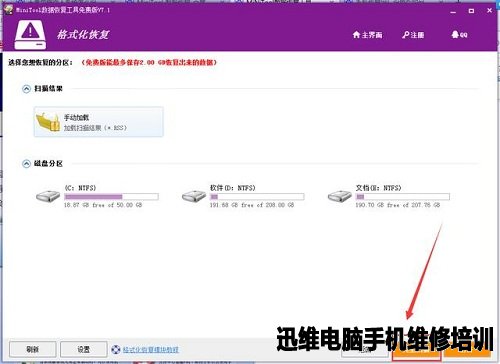Click the C: drive disk icon
Viewport: 500px width, 364px height.
[x=48, y=196]
